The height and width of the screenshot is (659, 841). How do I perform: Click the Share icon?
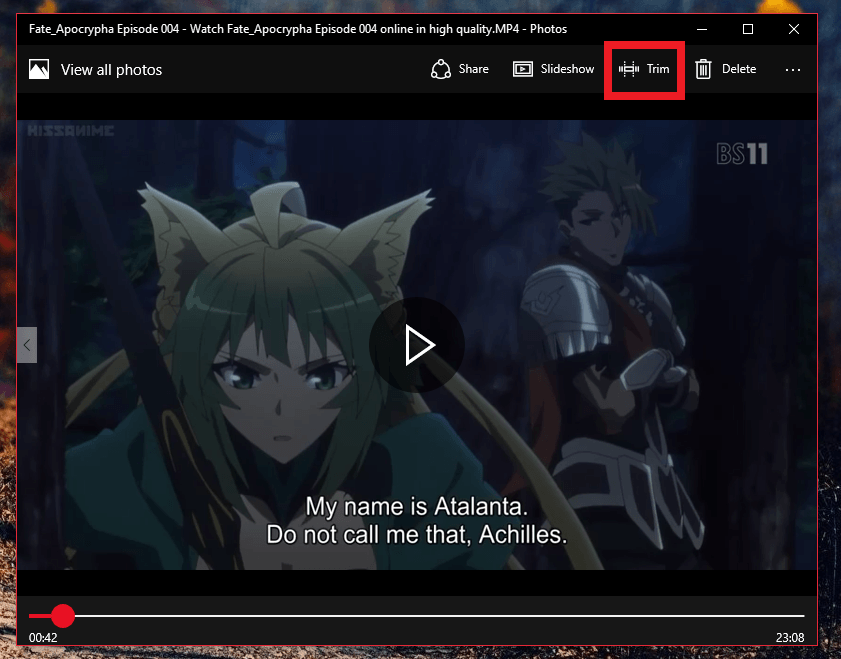440,69
